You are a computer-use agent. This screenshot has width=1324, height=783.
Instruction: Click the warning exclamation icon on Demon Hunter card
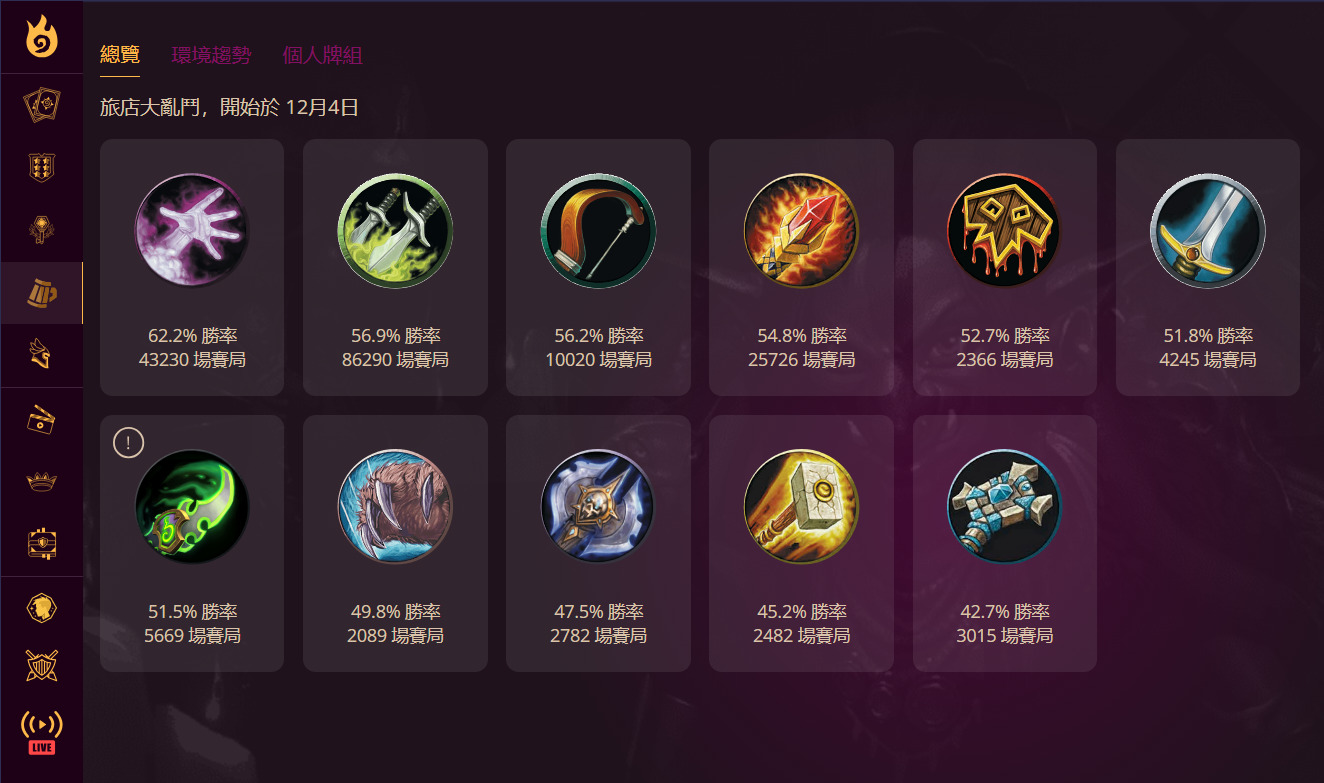click(129, 441)
